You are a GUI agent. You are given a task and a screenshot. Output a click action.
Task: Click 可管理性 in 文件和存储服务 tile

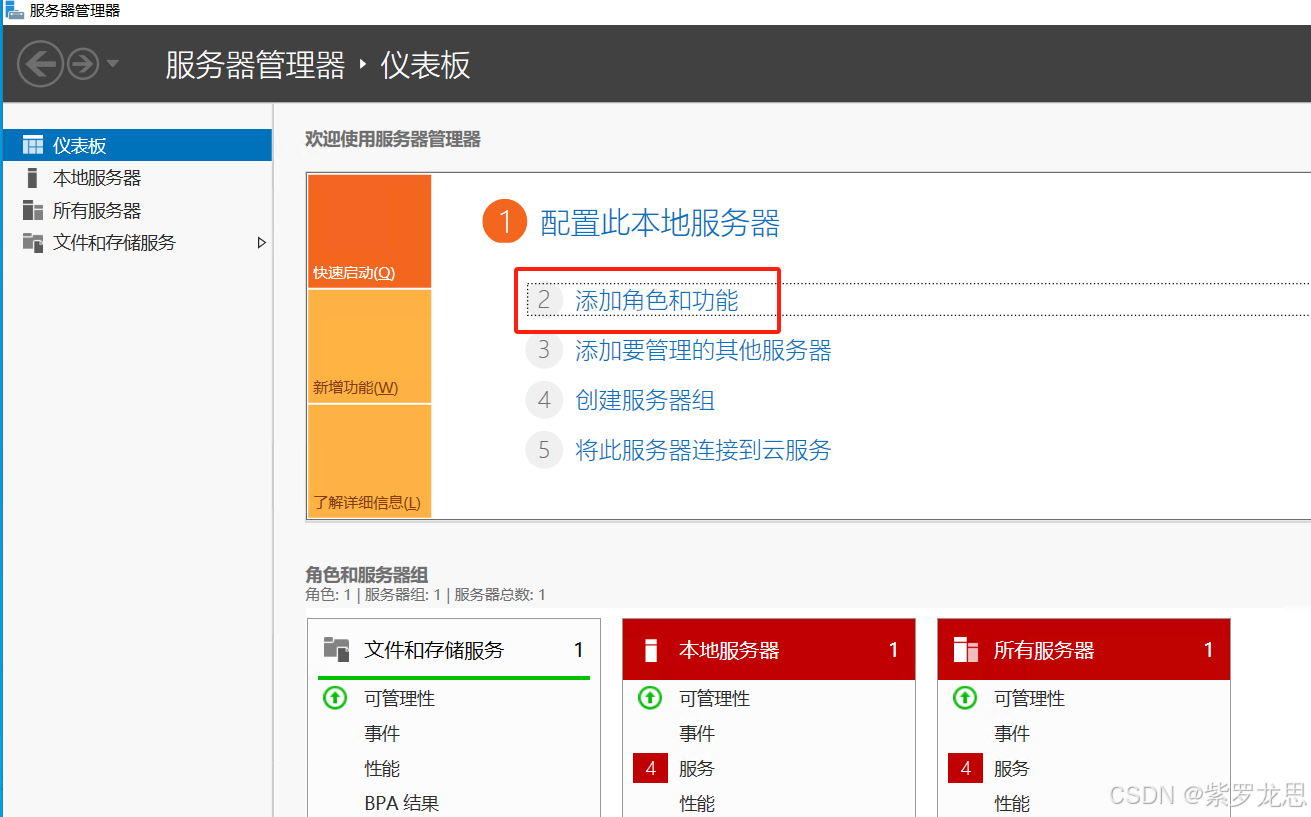(x=399, y=698)
